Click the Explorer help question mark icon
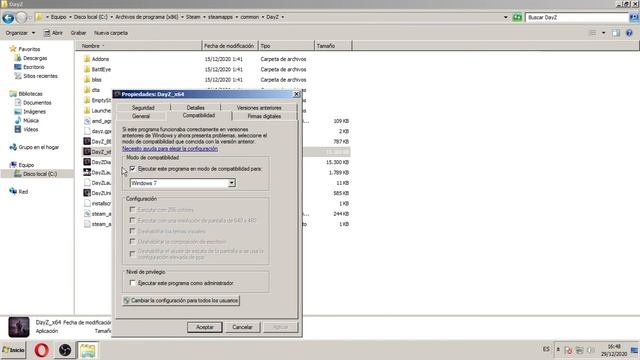Viewport: 640px width, 360px height. point(629,33)
